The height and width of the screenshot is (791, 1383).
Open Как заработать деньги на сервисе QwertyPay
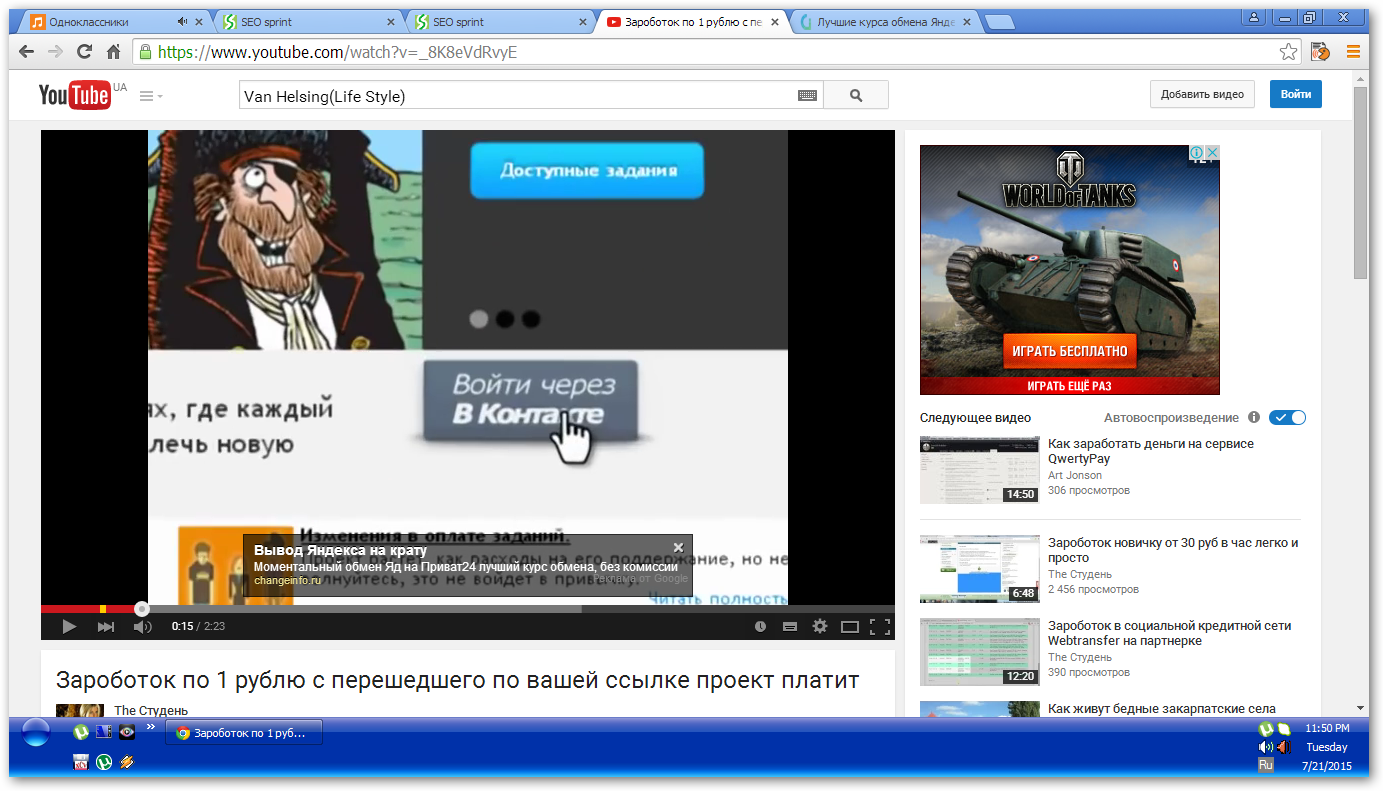coord(1150,451)
